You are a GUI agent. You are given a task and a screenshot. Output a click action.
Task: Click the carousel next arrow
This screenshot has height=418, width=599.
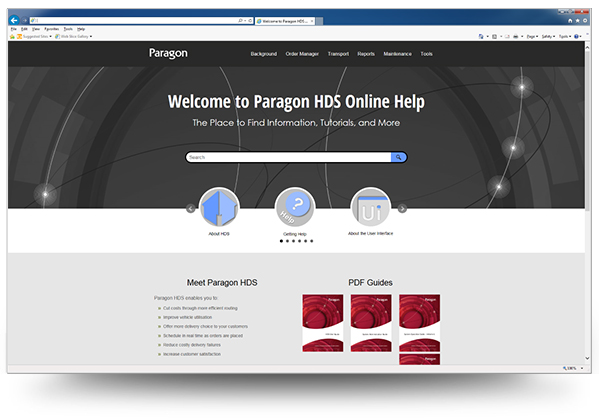click(402, 208)
